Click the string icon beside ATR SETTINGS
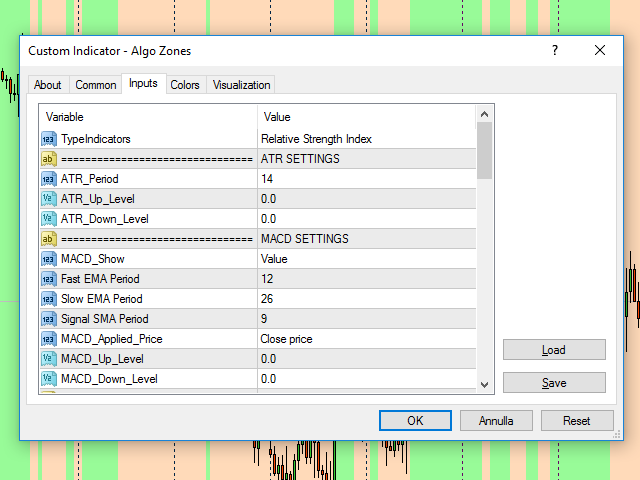 point(49,159)
